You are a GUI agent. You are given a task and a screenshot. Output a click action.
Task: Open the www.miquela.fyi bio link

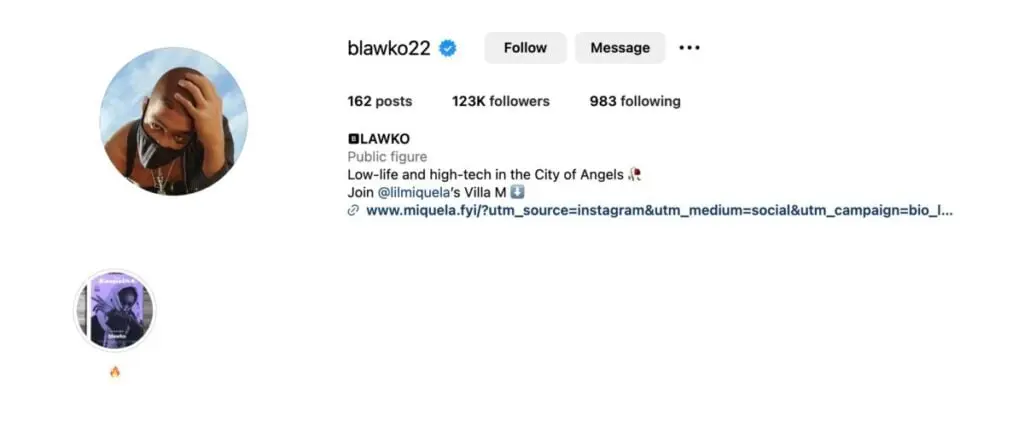click(659, 210)
